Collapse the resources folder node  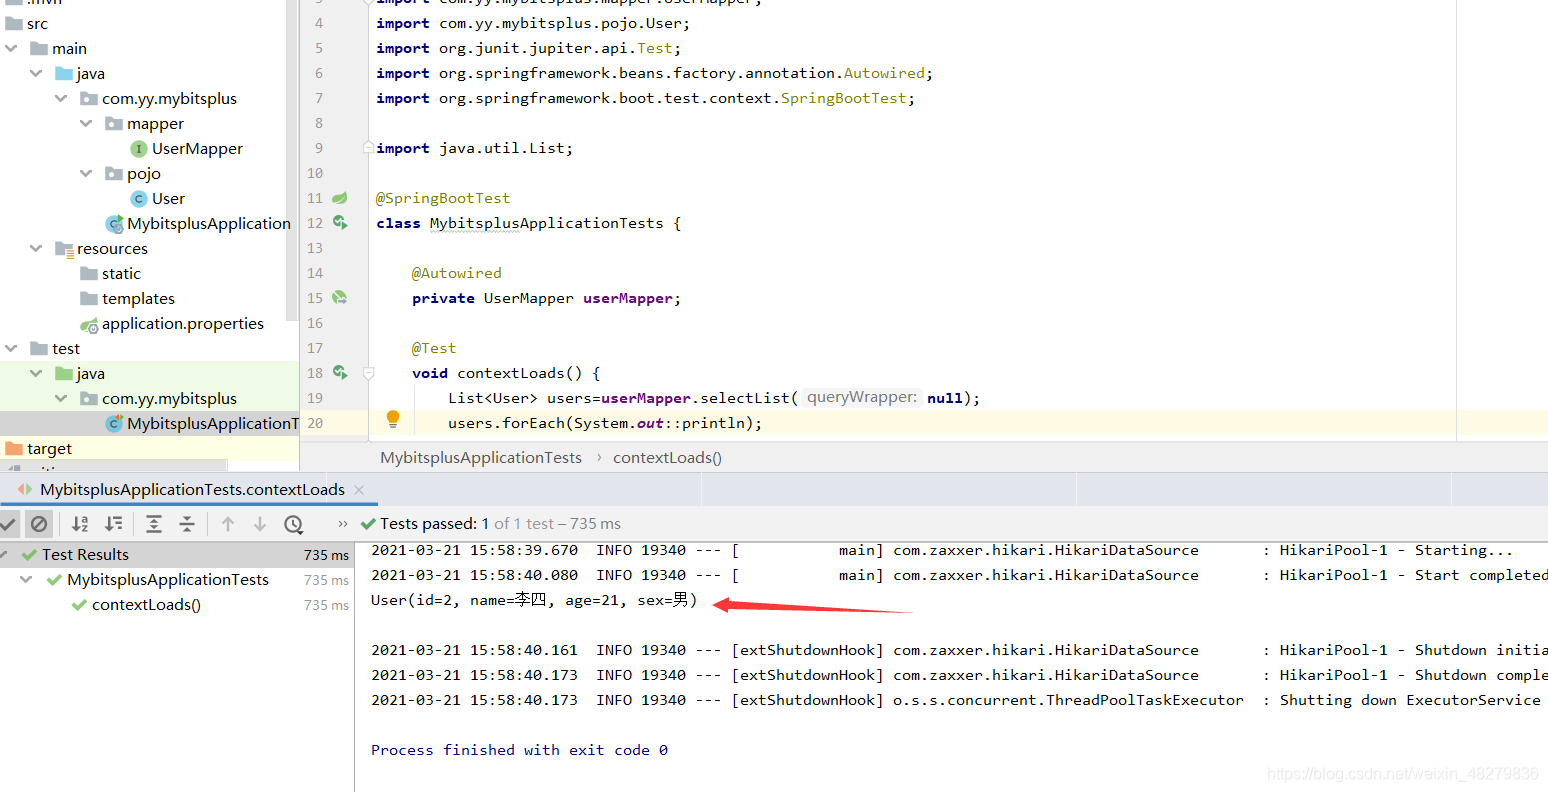pos(36,248)
